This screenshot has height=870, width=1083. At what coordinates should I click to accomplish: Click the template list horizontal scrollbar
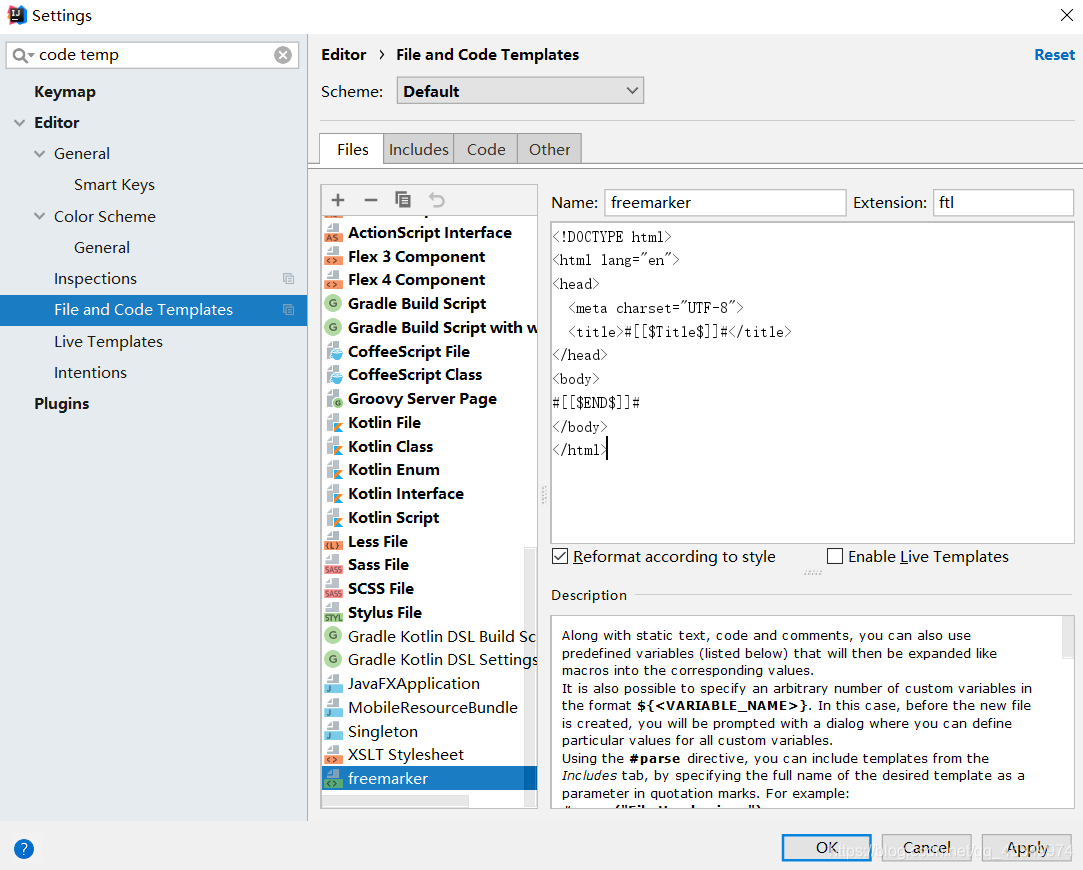[395, 802]
